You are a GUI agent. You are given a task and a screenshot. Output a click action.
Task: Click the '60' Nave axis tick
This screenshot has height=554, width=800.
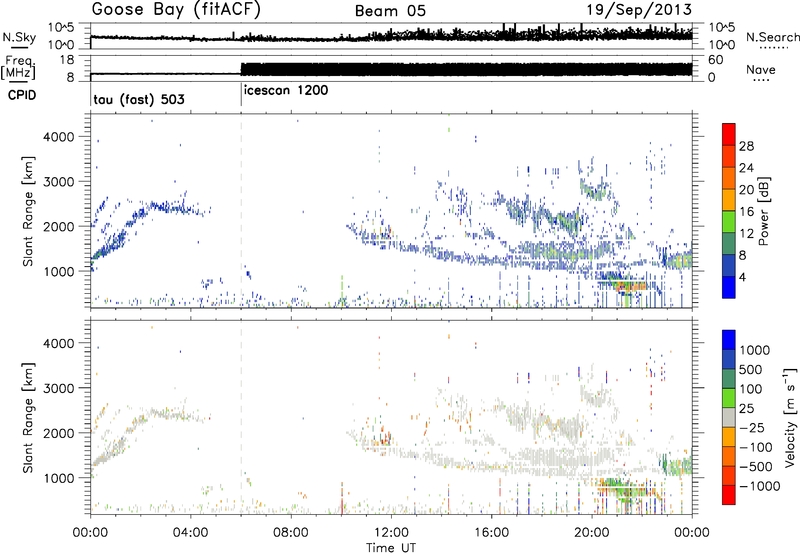[715, 60]
